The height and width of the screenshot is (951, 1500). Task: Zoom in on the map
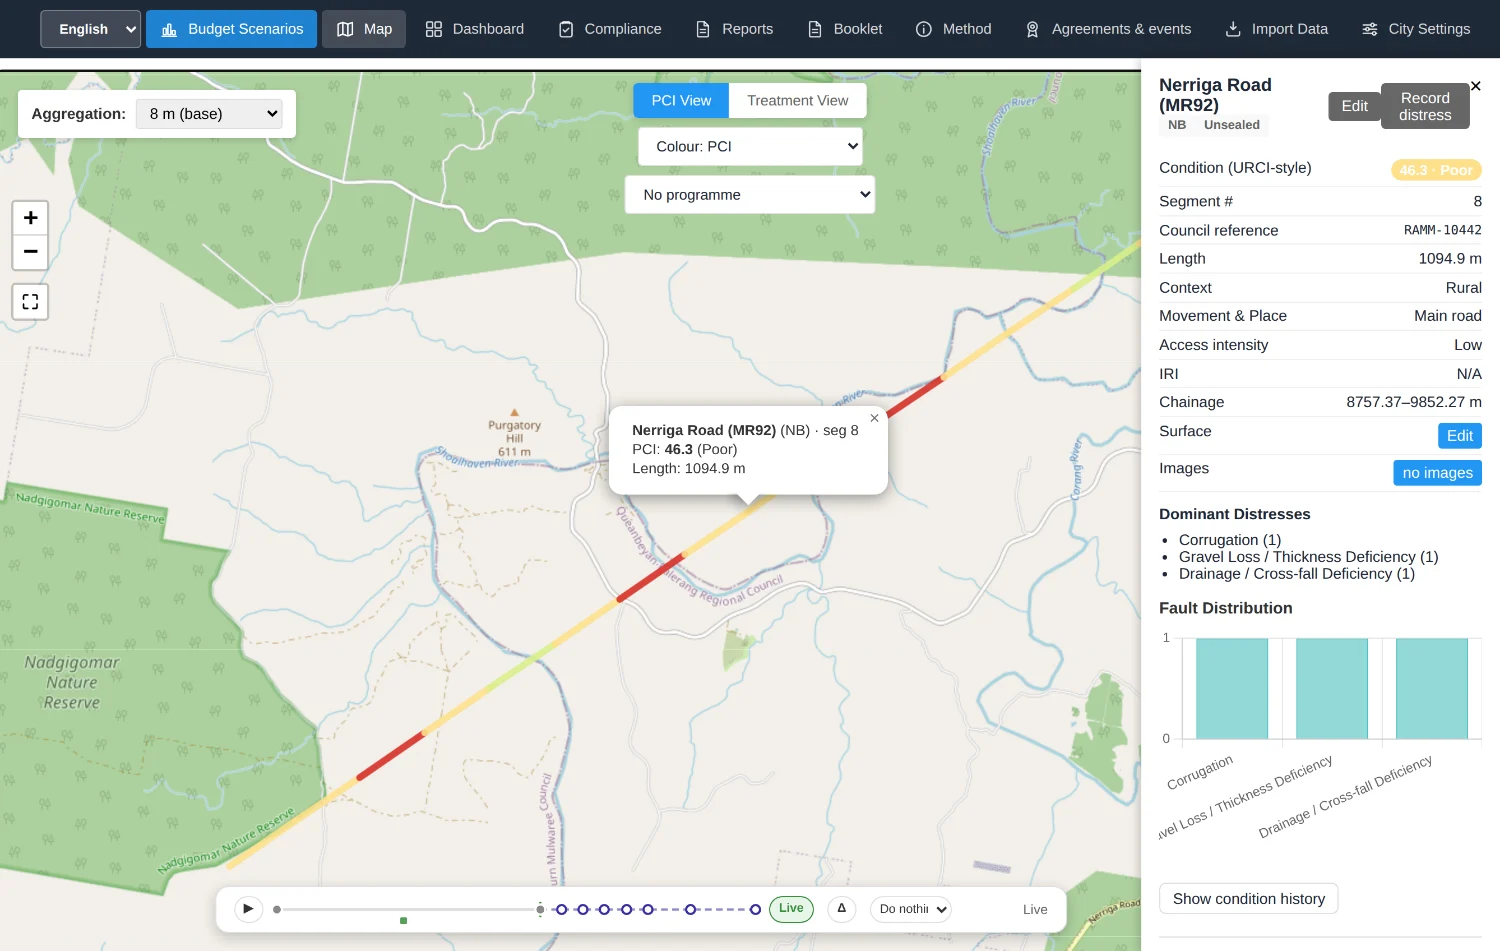tap(30, 218)
